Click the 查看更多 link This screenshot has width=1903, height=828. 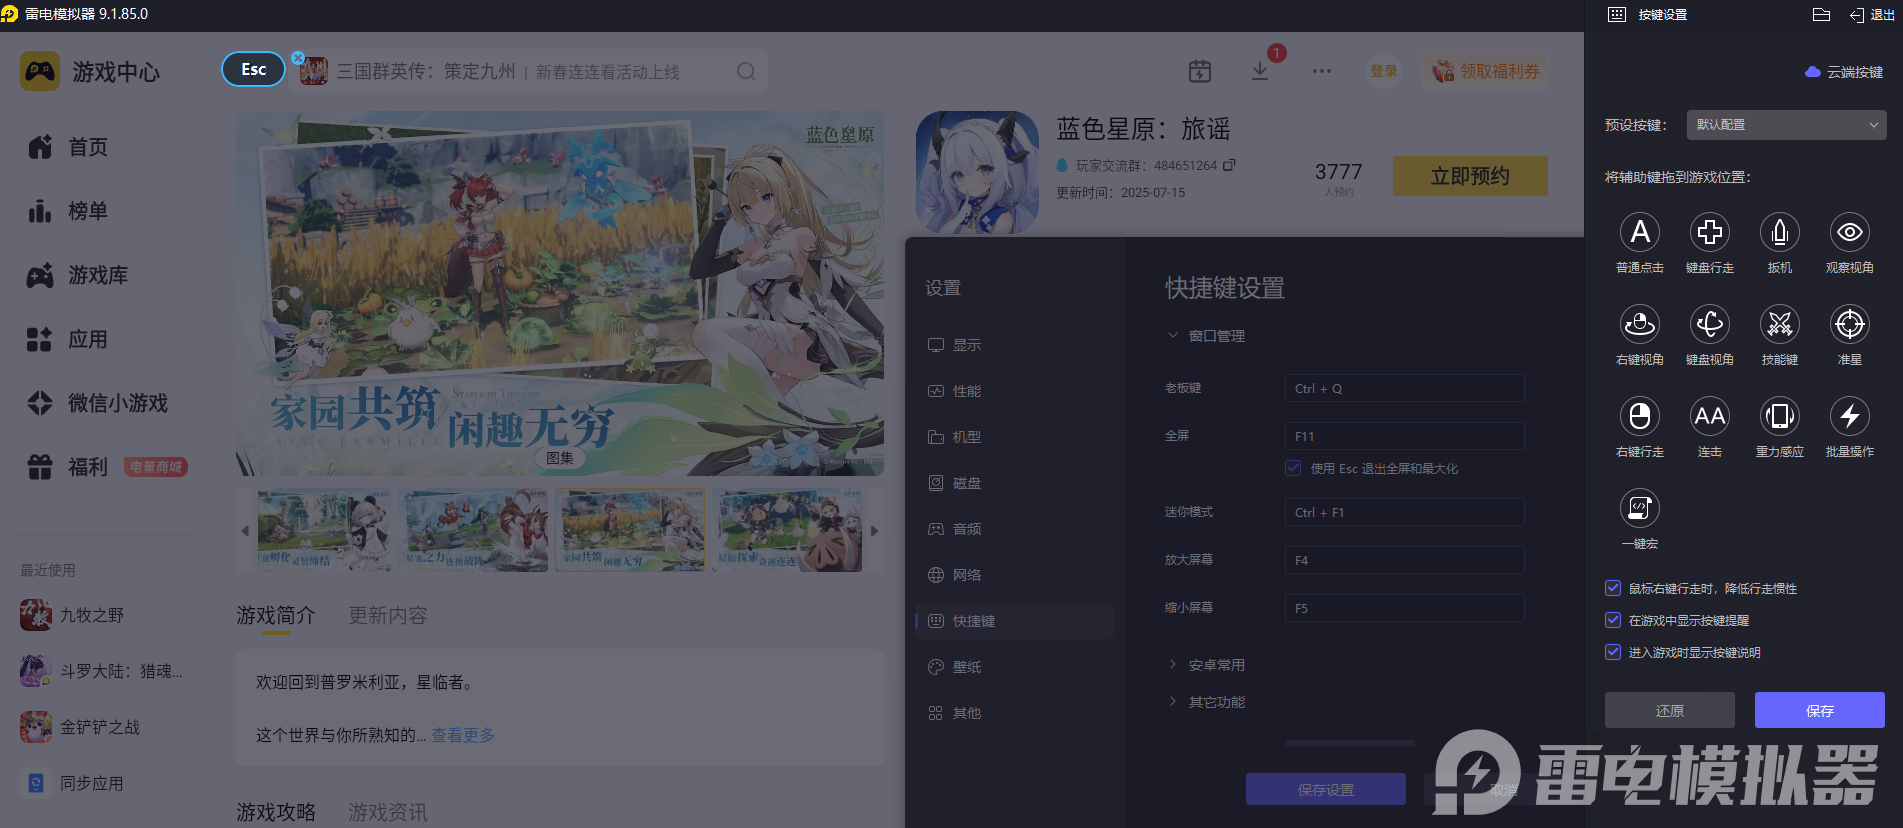(x=463, y=735)
